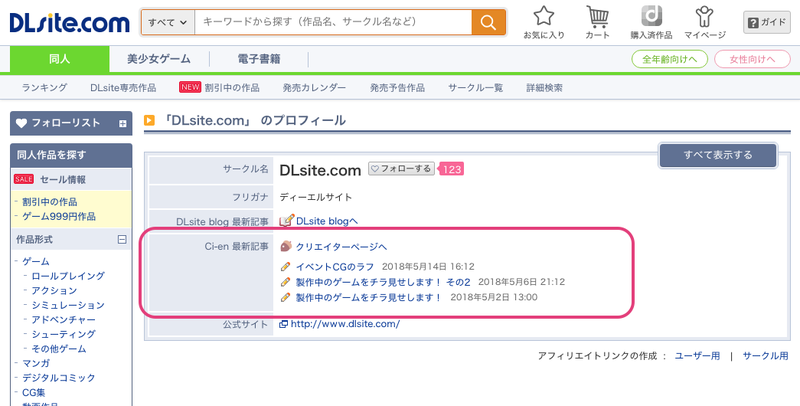Click pencil icon beside 2018年5月2日 article

[x=286, y=297]
